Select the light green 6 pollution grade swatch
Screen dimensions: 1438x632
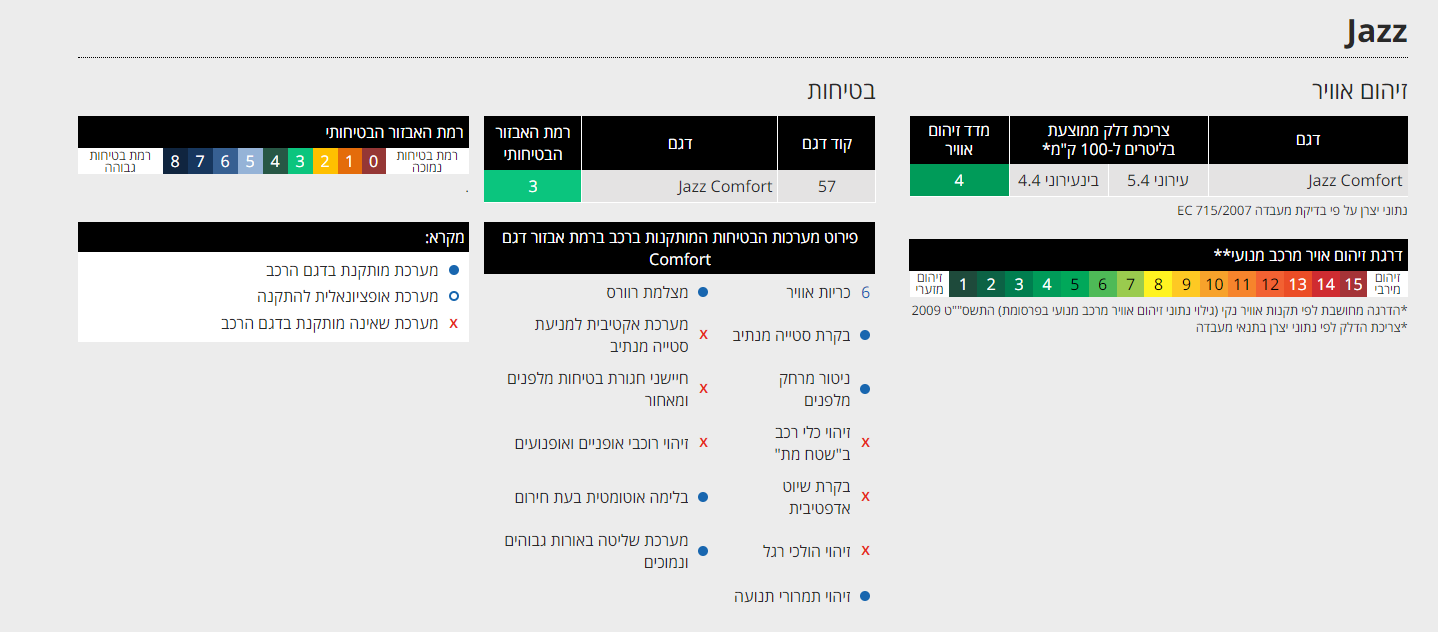click(x=1102, y=284)
